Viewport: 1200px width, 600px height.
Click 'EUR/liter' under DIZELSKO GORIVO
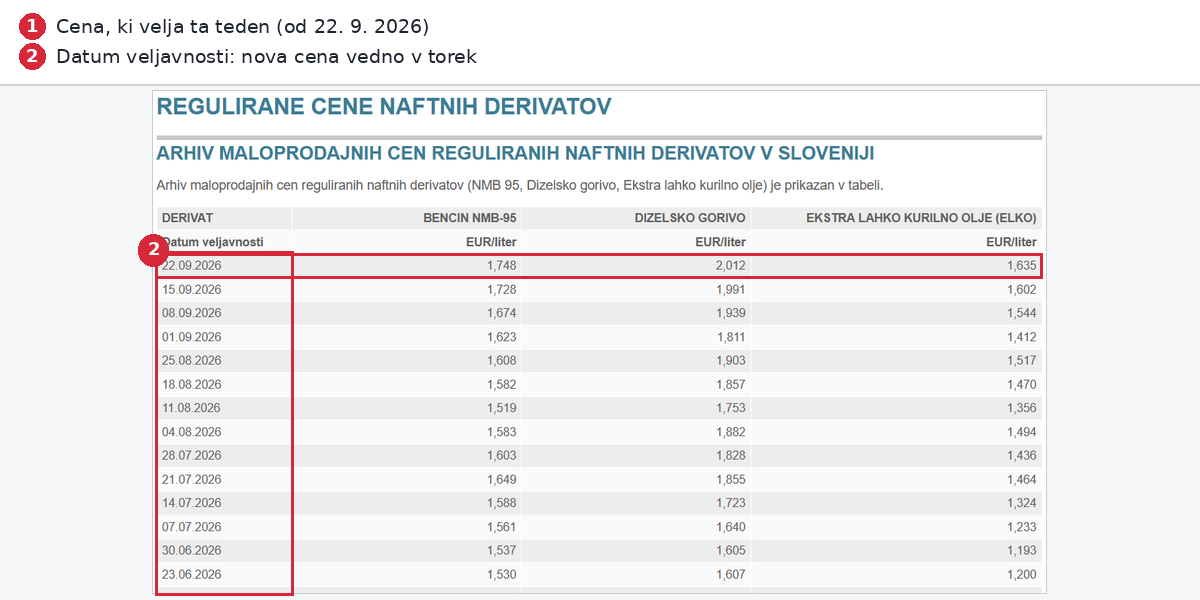tap(721, 242)
